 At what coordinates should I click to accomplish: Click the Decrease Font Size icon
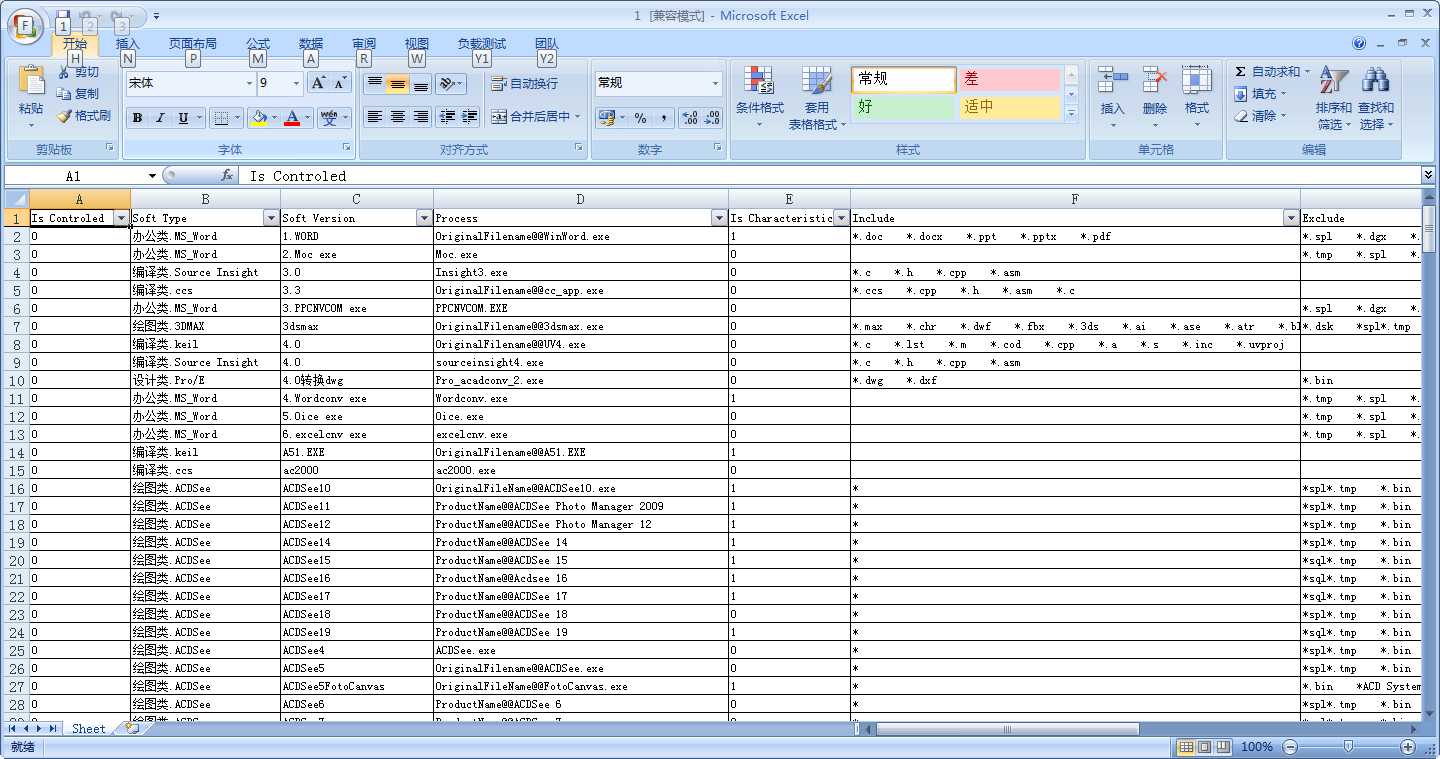tap(341, 83)
